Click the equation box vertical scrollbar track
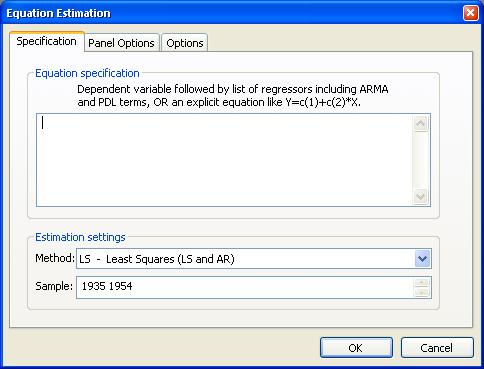 [421, 160]
